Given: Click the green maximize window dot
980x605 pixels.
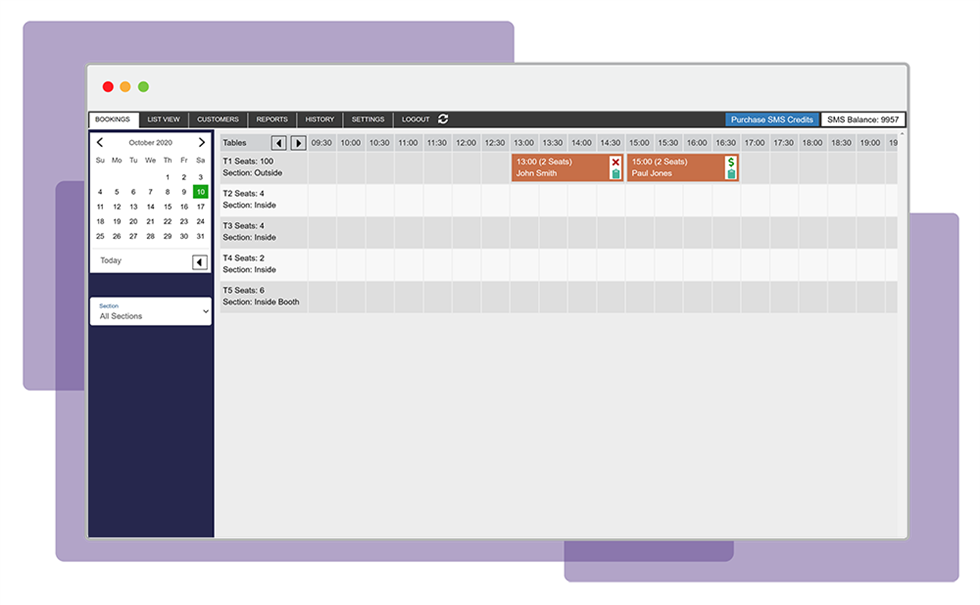Looking at the screenshot, I should [144, 87].
